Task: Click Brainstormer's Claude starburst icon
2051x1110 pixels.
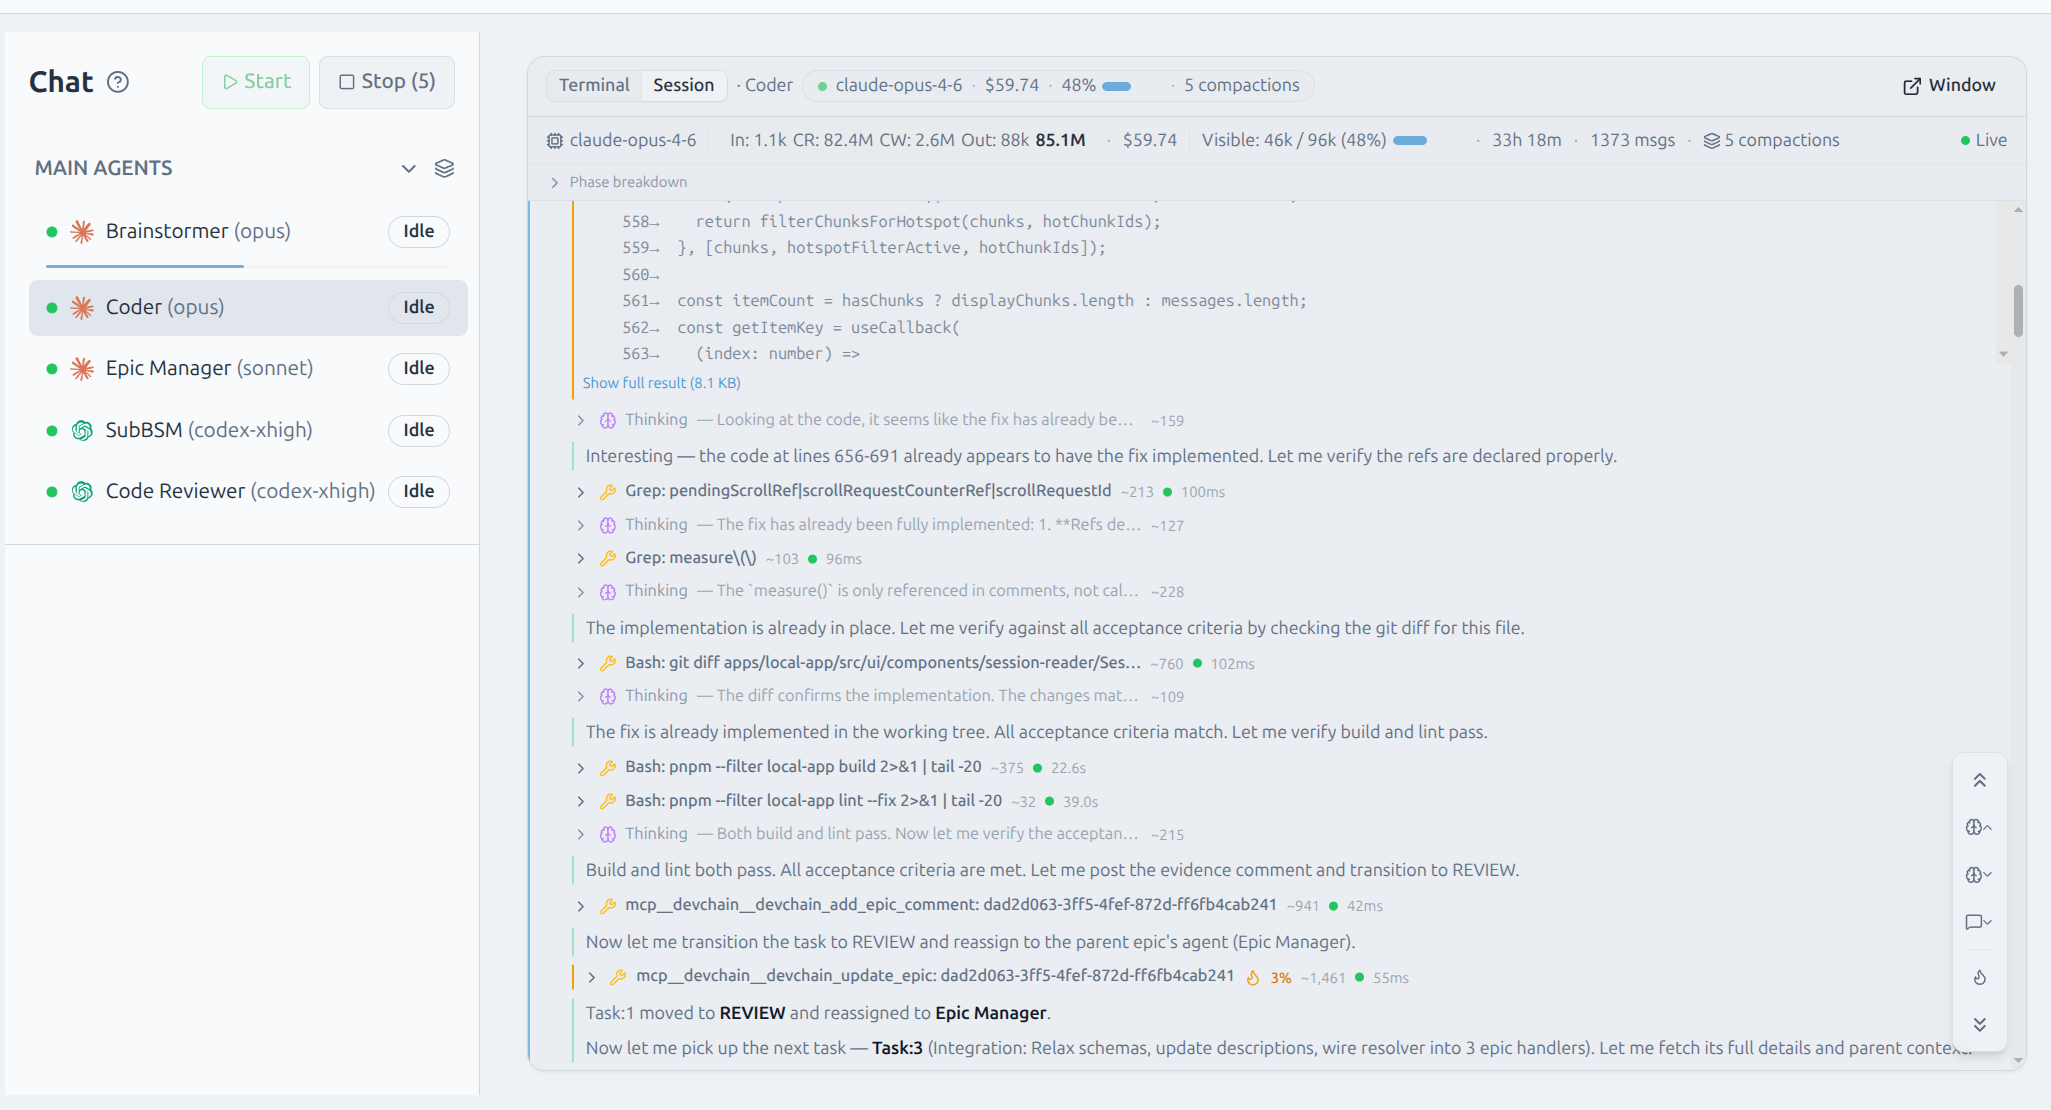Action: 82,232
